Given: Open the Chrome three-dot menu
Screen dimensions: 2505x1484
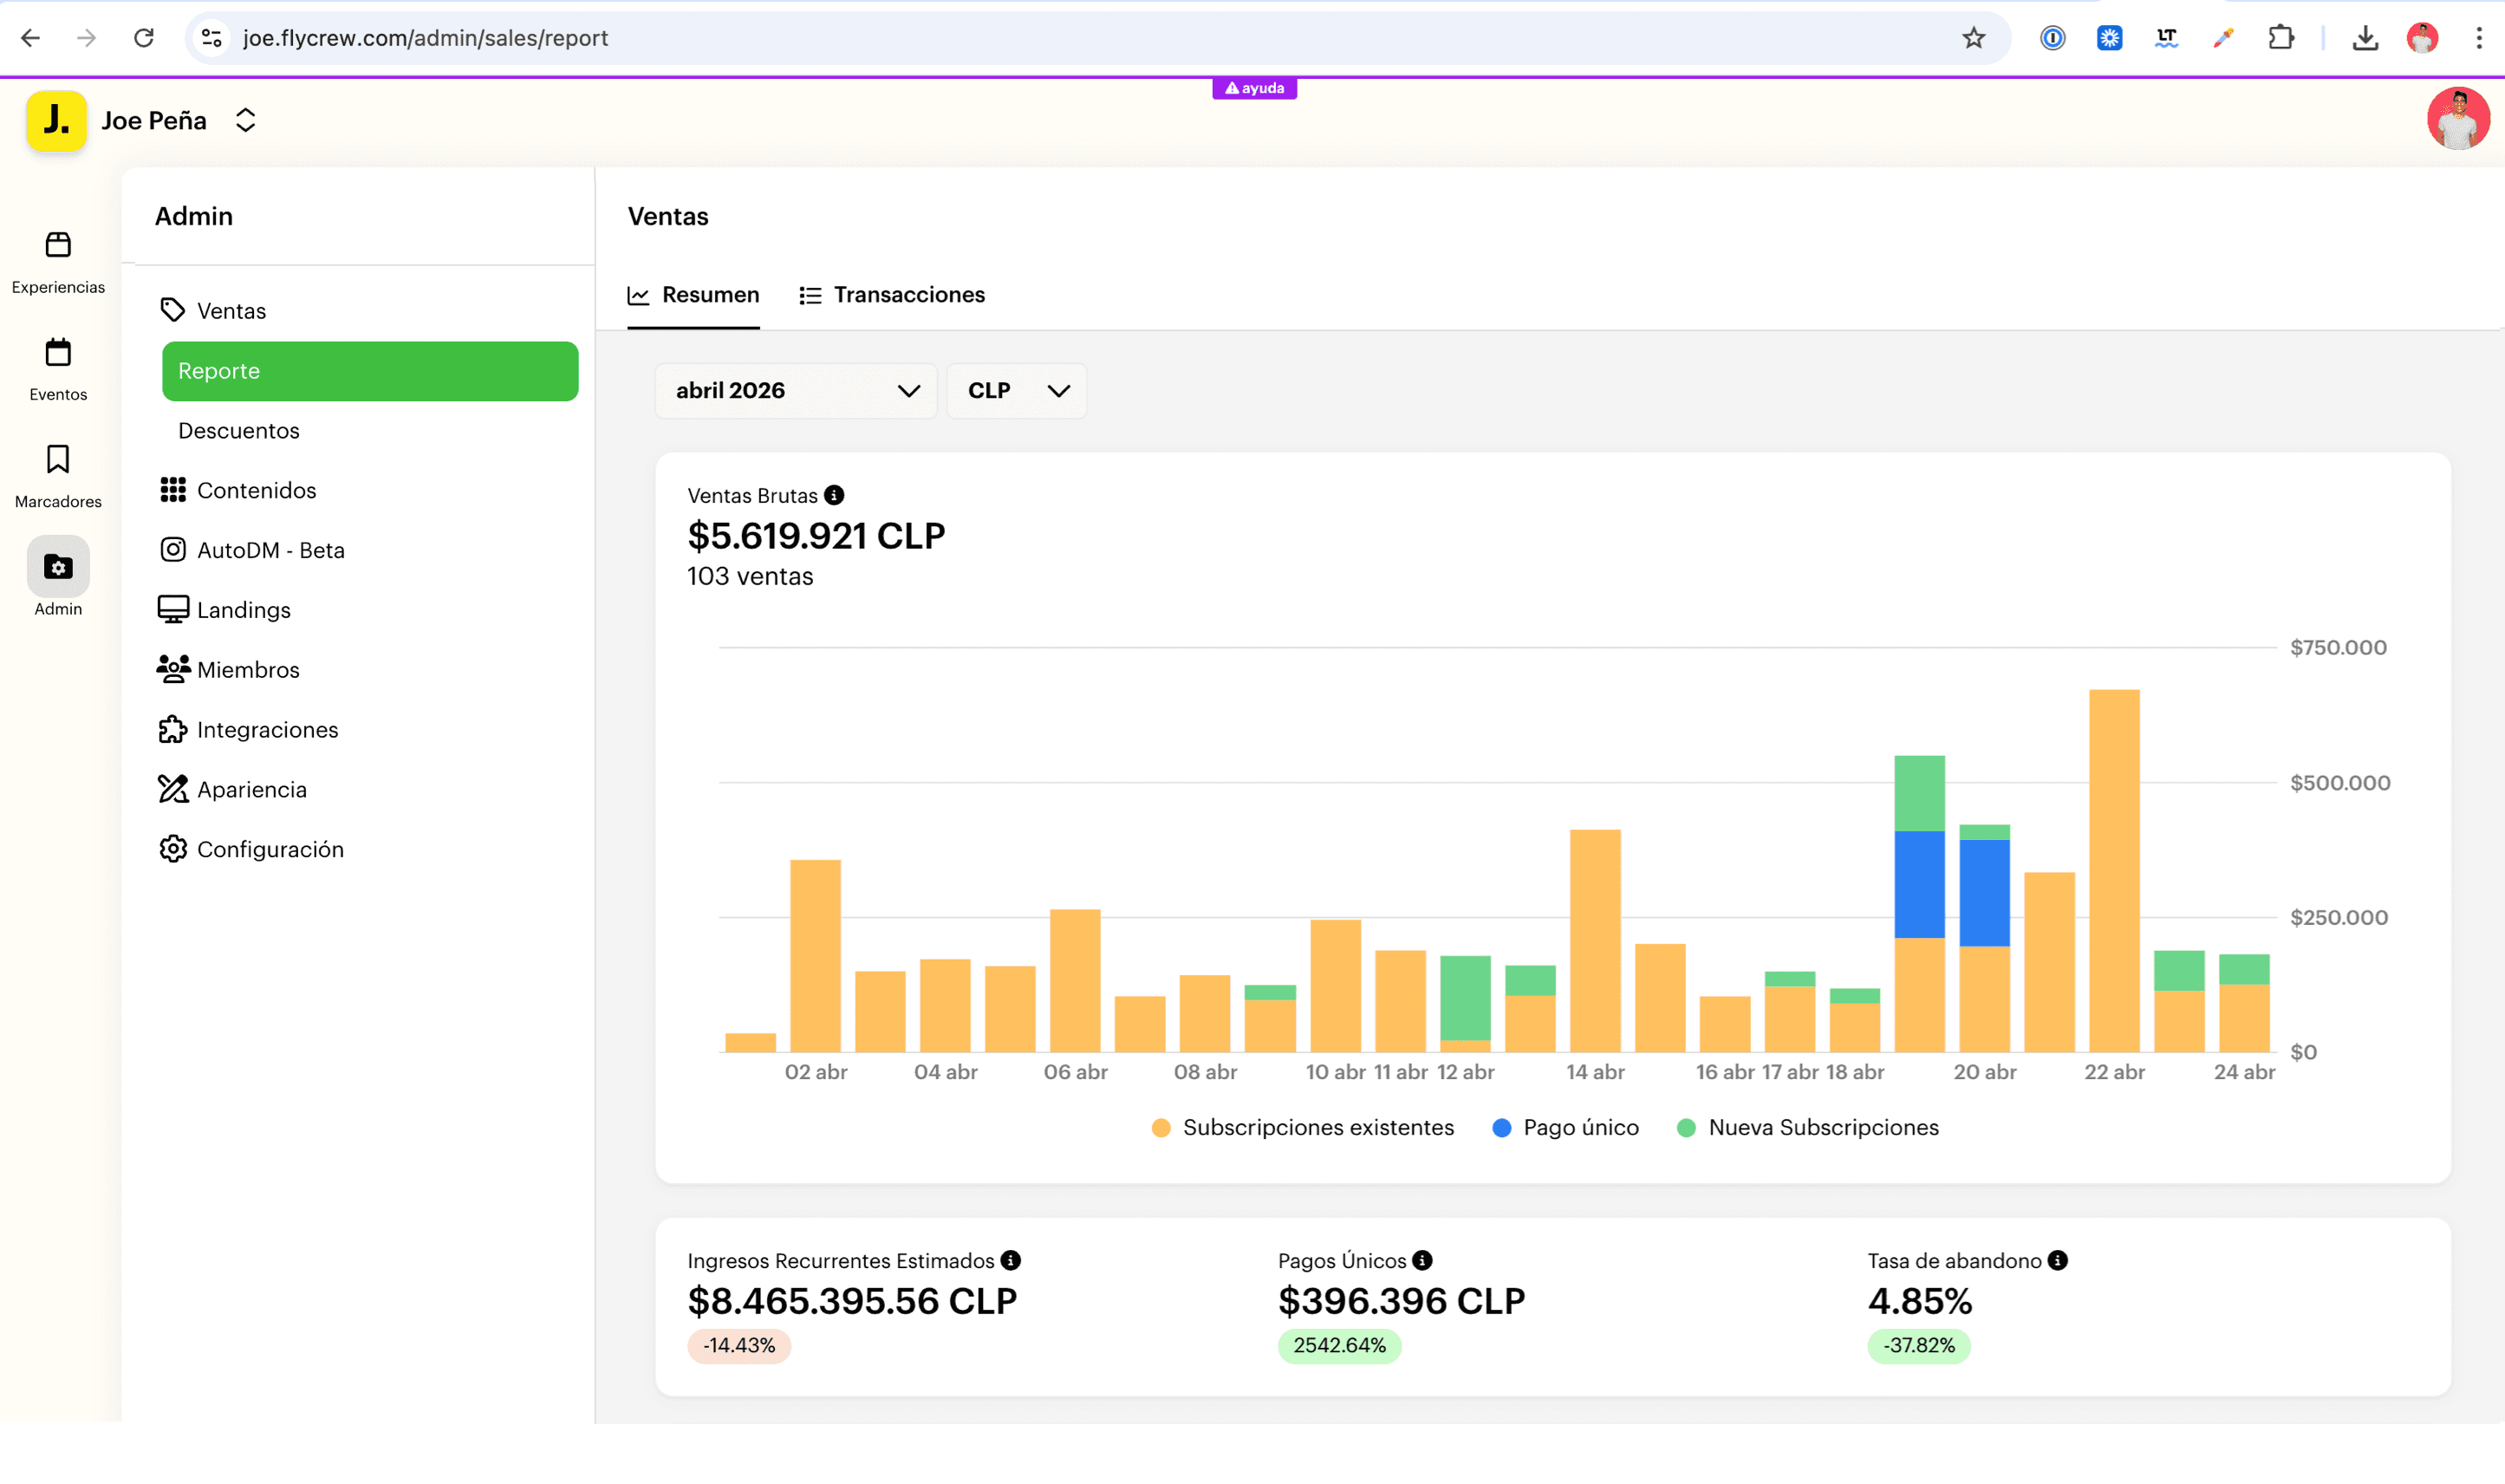Looking at the screenshot, I should [2479, 38].
